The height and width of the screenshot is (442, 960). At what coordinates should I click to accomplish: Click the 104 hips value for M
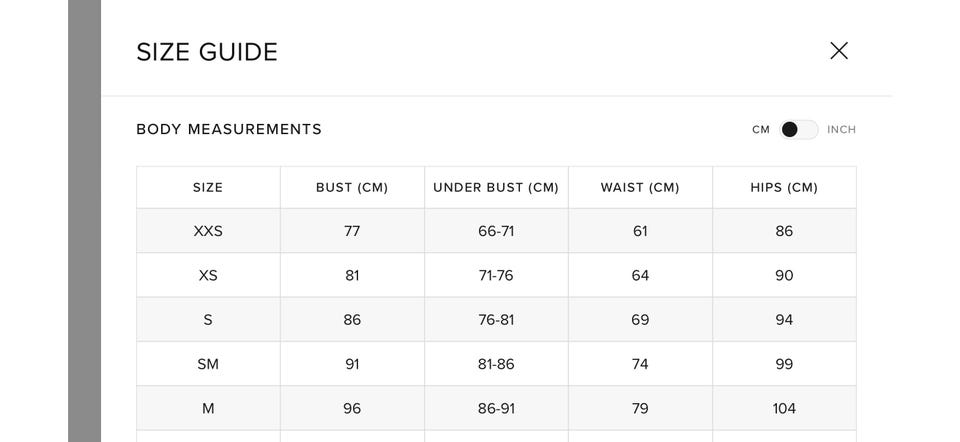(x=784, y=408)
